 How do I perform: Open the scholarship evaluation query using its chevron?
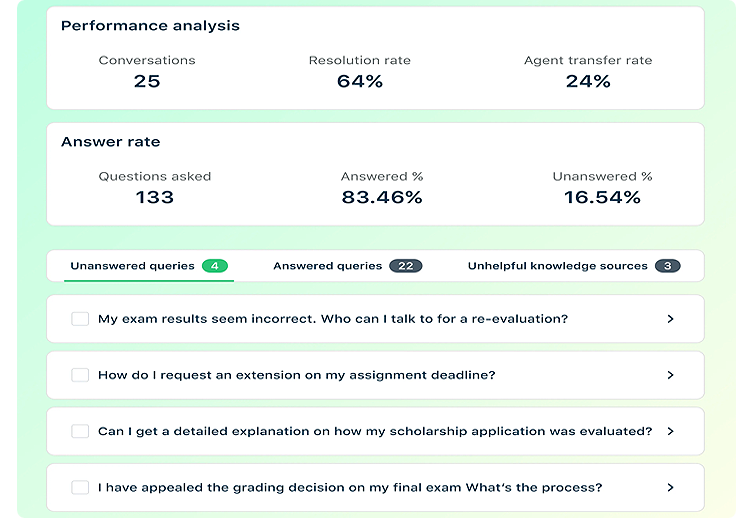[x=670, y=431]
